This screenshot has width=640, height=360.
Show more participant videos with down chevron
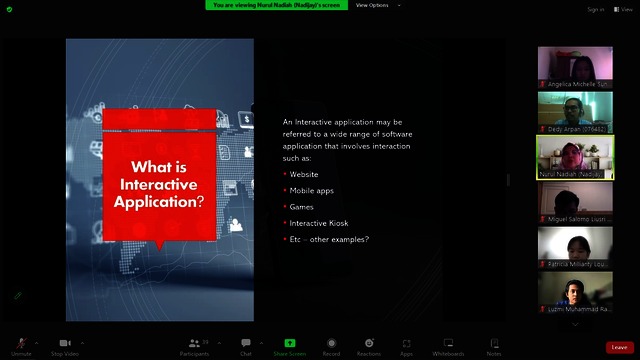[575, 324]
